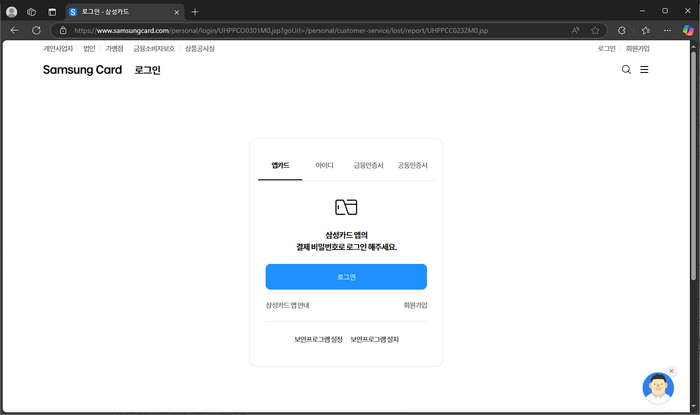This screenshot has height=415, width=700.
Task: Open the Read aloud icon in address bar
Action: pyautogui.click(x=575, y=30)
